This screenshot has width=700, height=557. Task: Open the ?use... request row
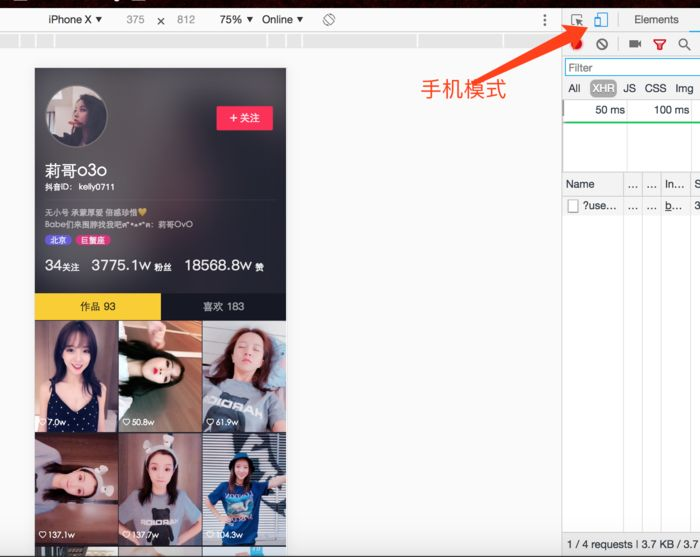coord(631,206)
